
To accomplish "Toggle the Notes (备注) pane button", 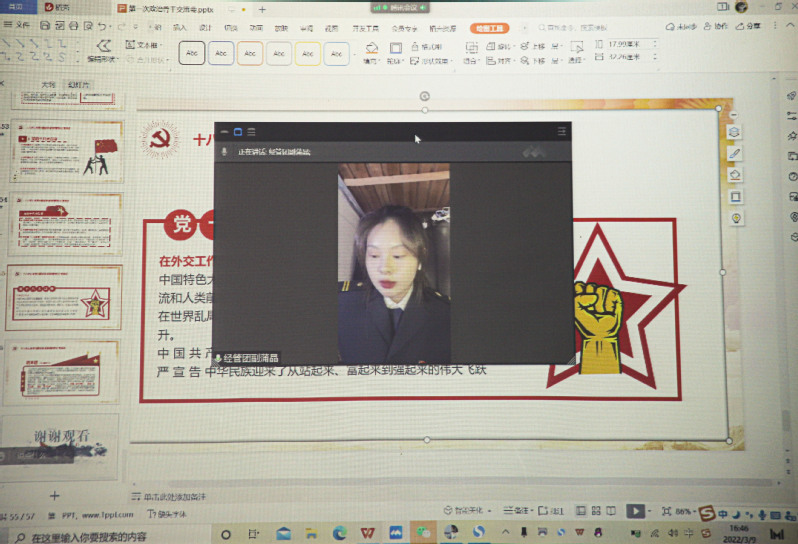I will tap(517, 510).
